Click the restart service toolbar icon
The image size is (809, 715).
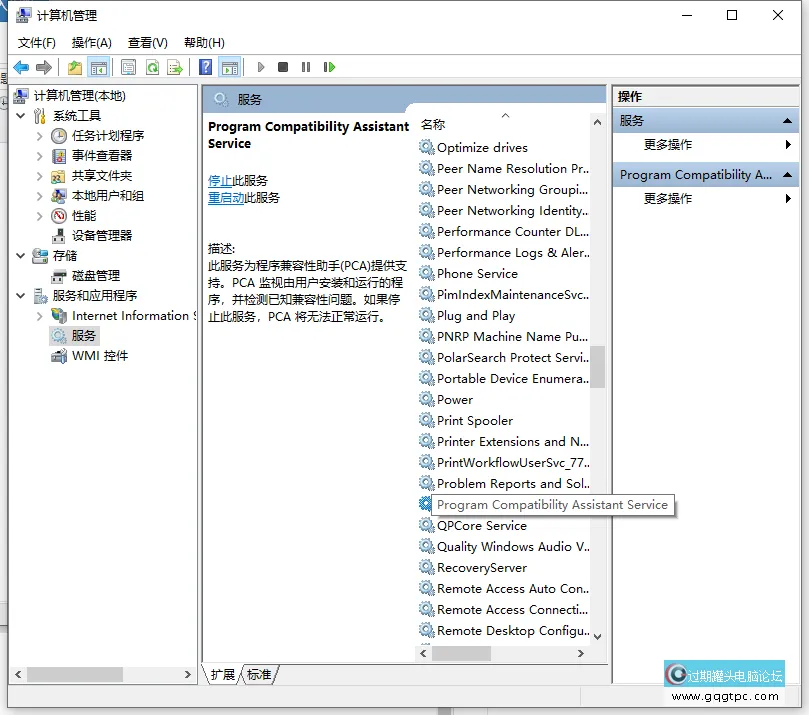pyautogui.click(x=329, y=67)
